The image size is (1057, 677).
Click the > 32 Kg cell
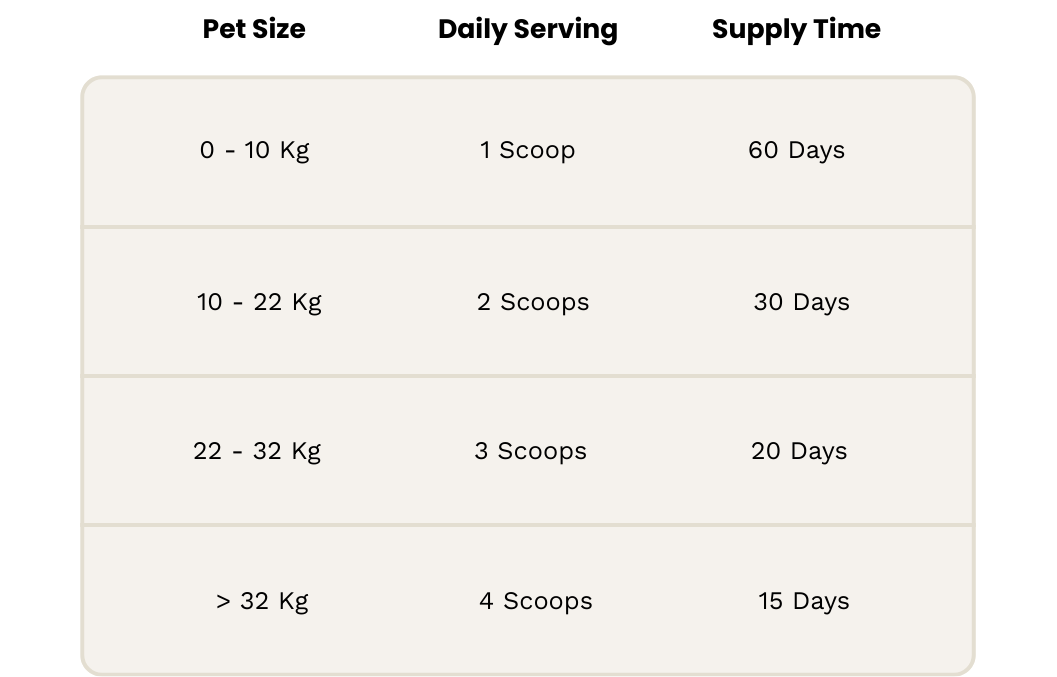262,601
